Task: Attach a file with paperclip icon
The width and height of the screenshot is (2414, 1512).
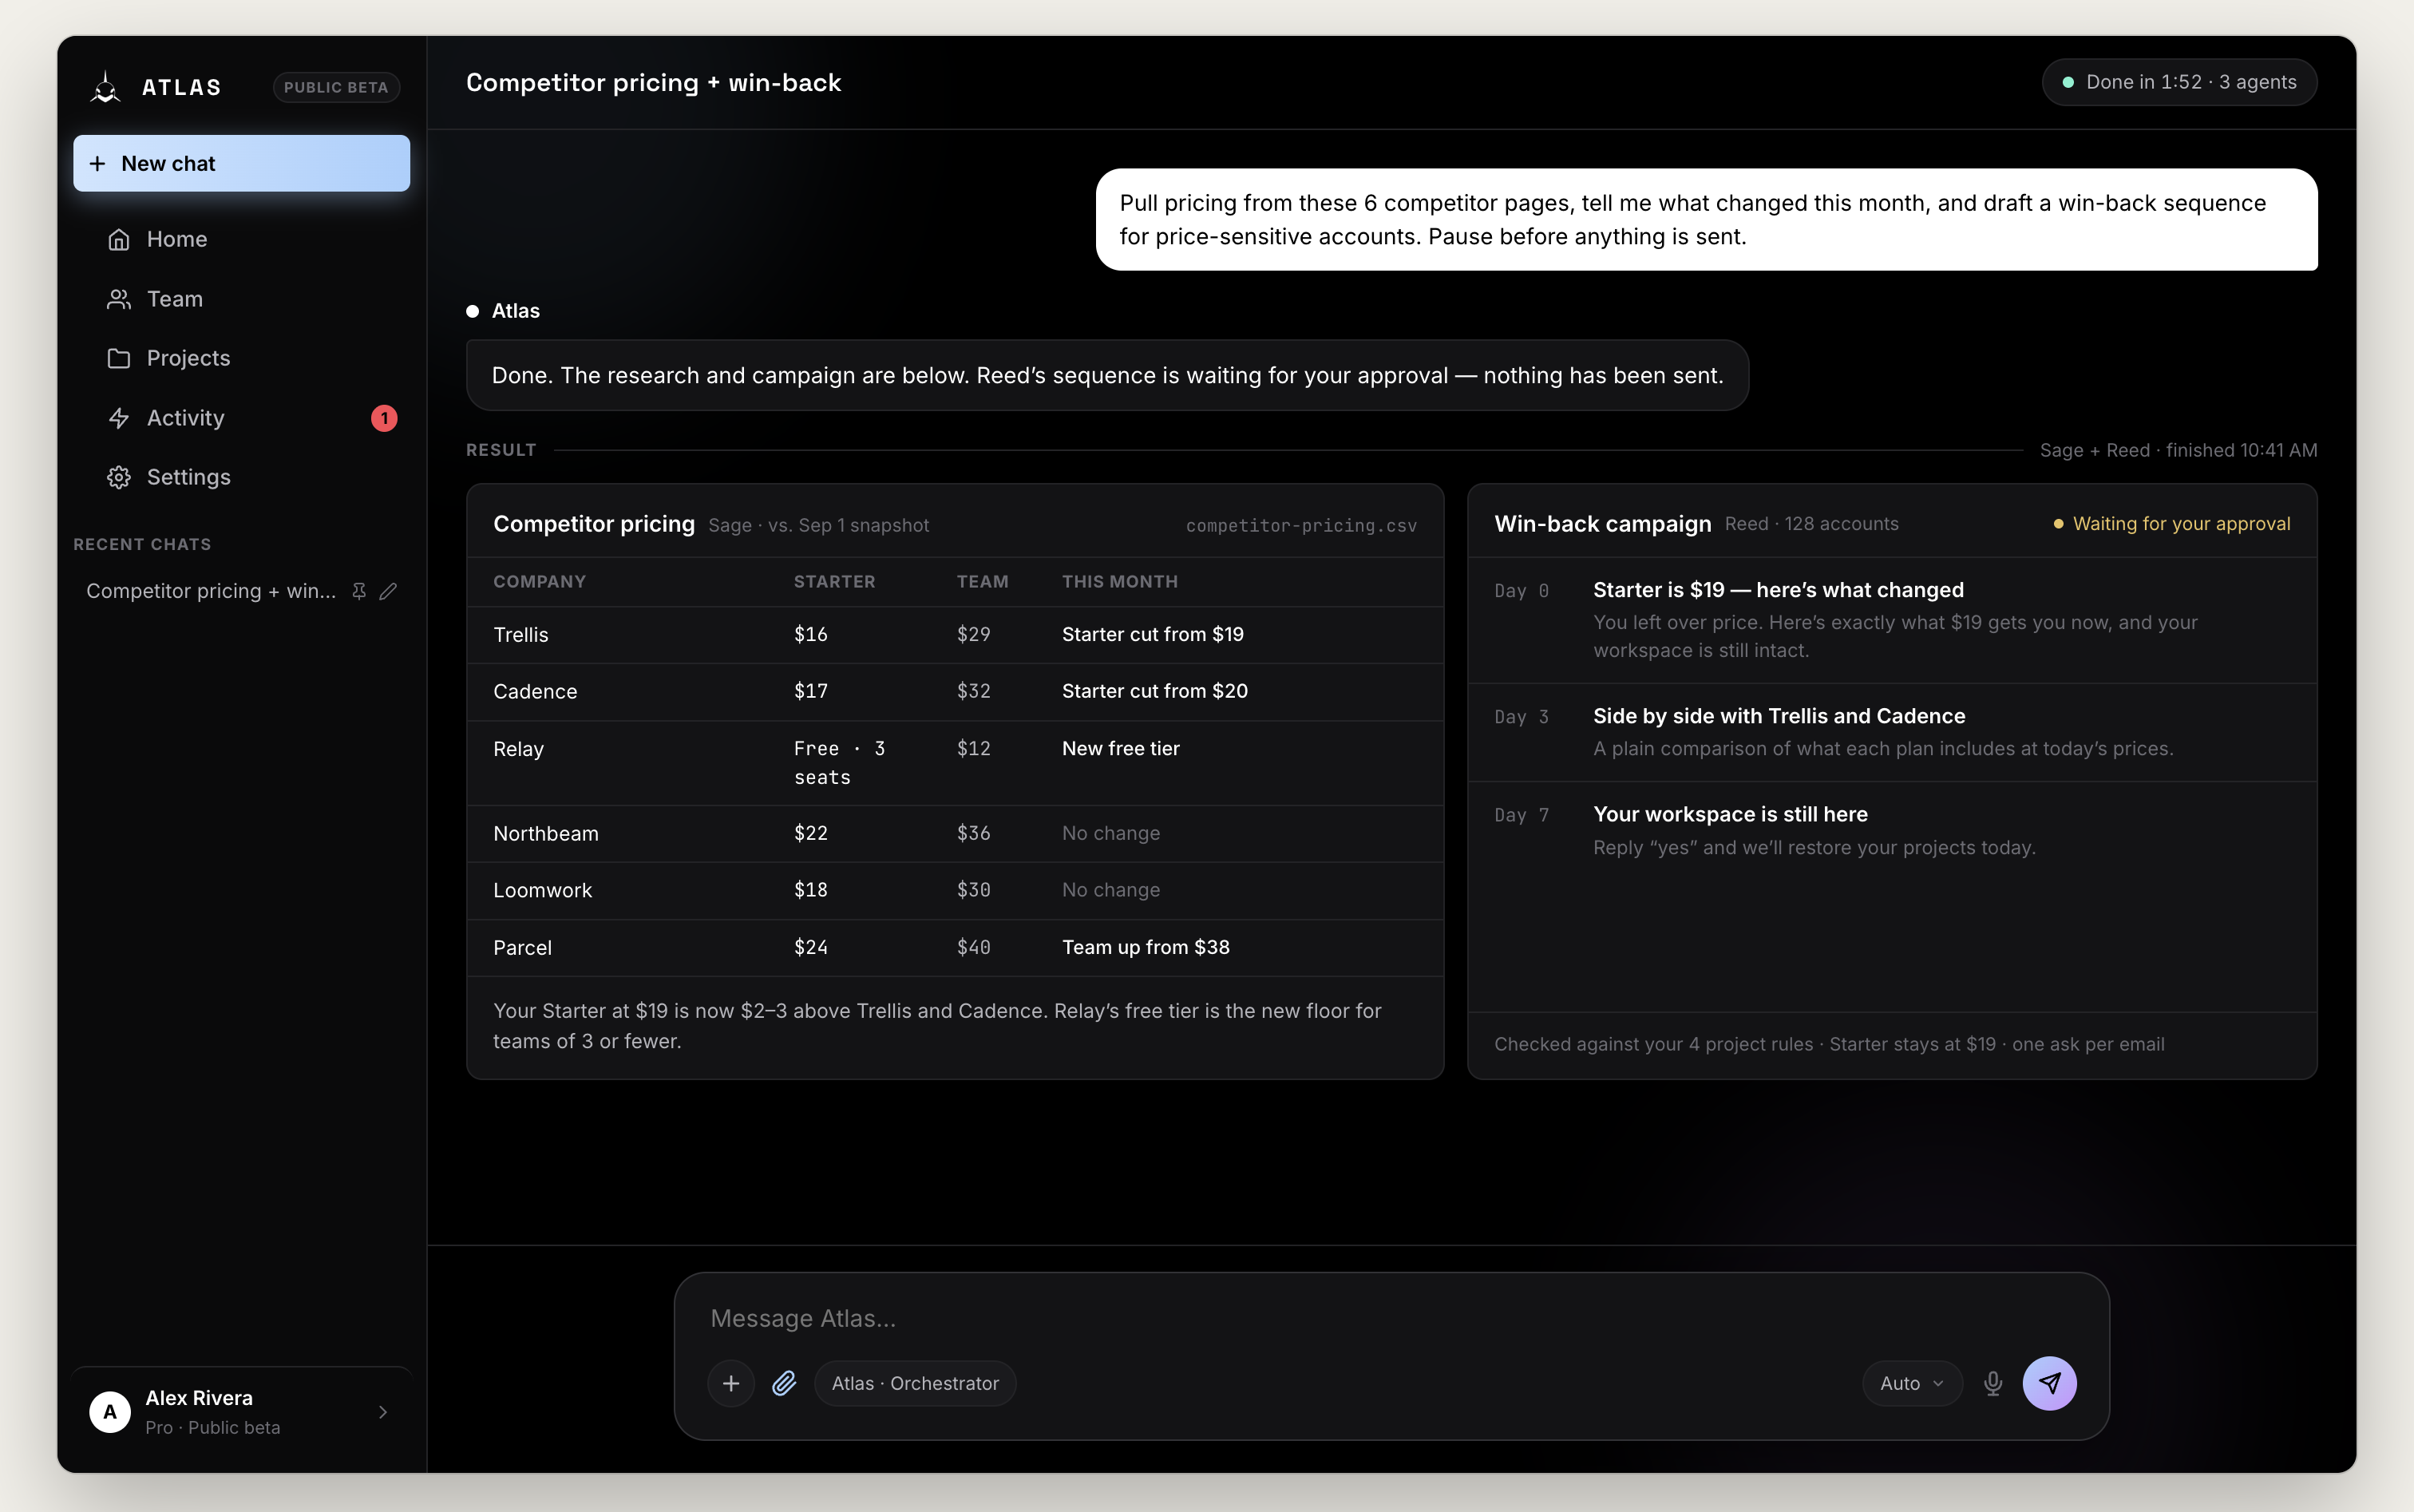Action: [x=784, y=1383]
